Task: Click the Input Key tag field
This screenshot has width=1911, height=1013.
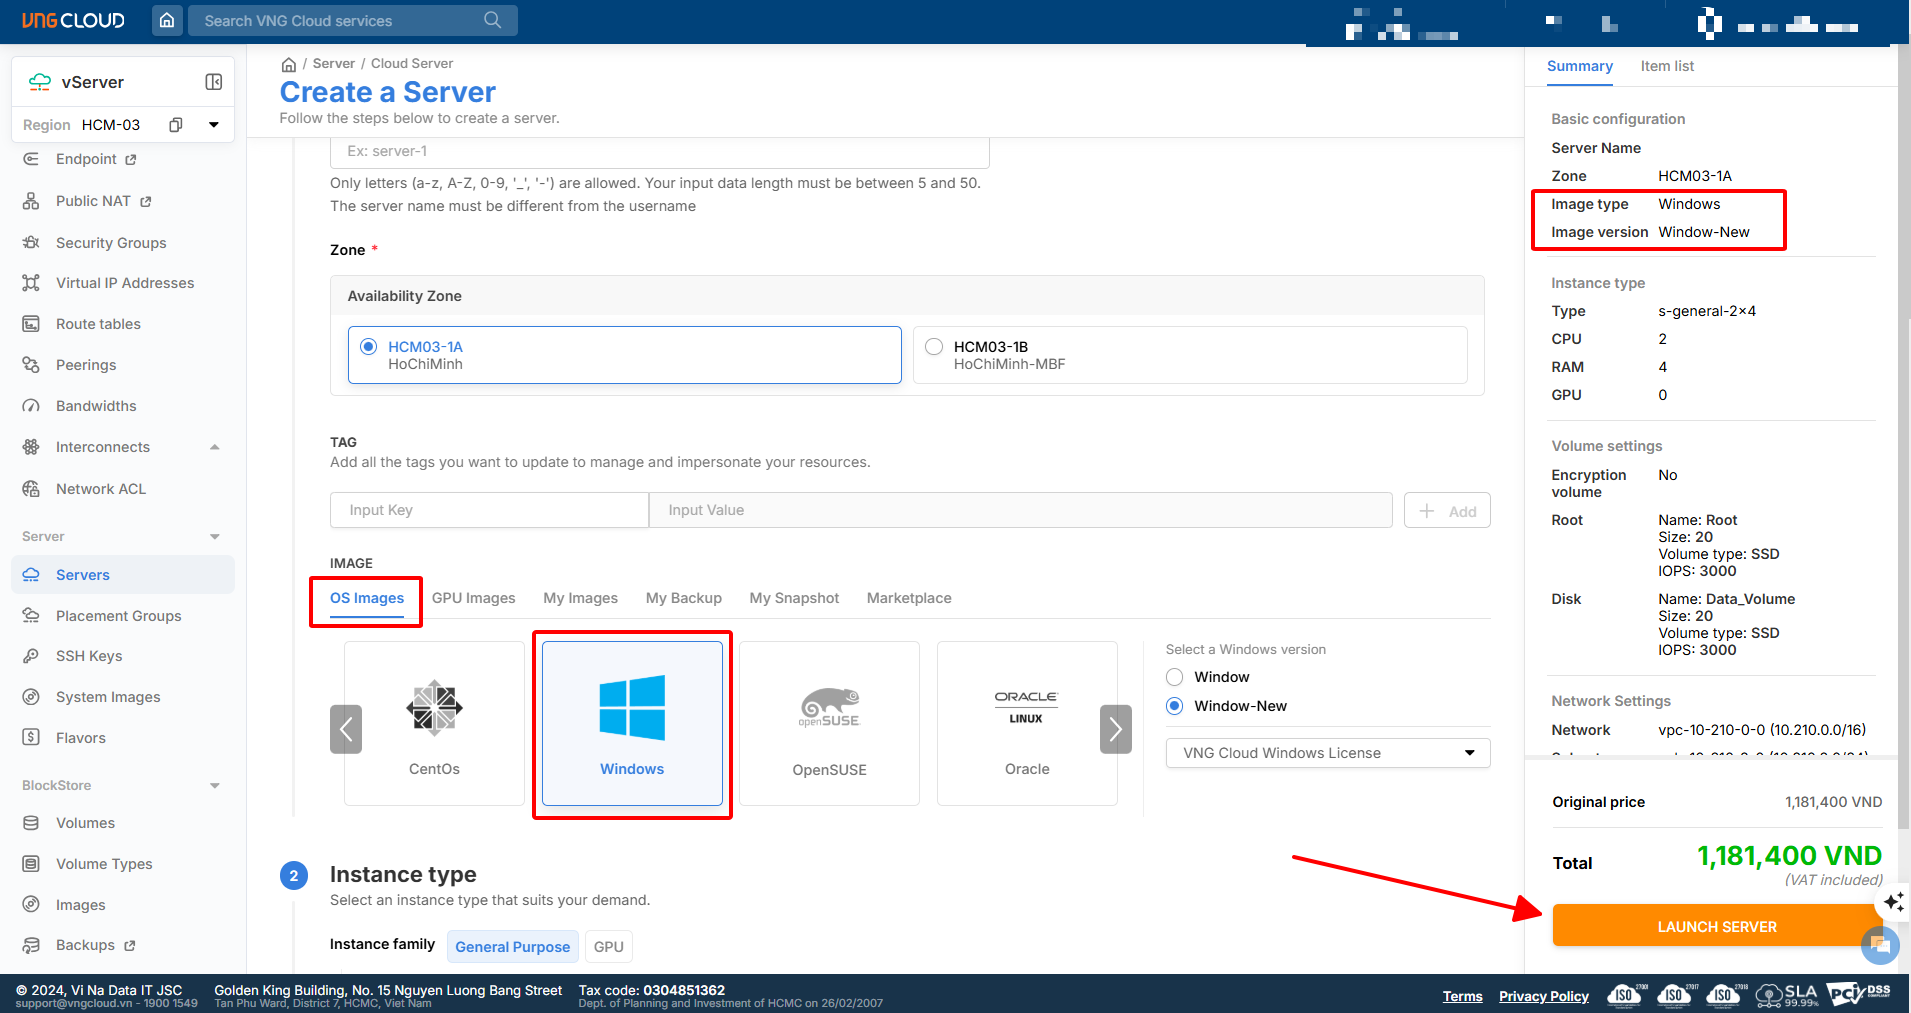Action: pos(489,510)
